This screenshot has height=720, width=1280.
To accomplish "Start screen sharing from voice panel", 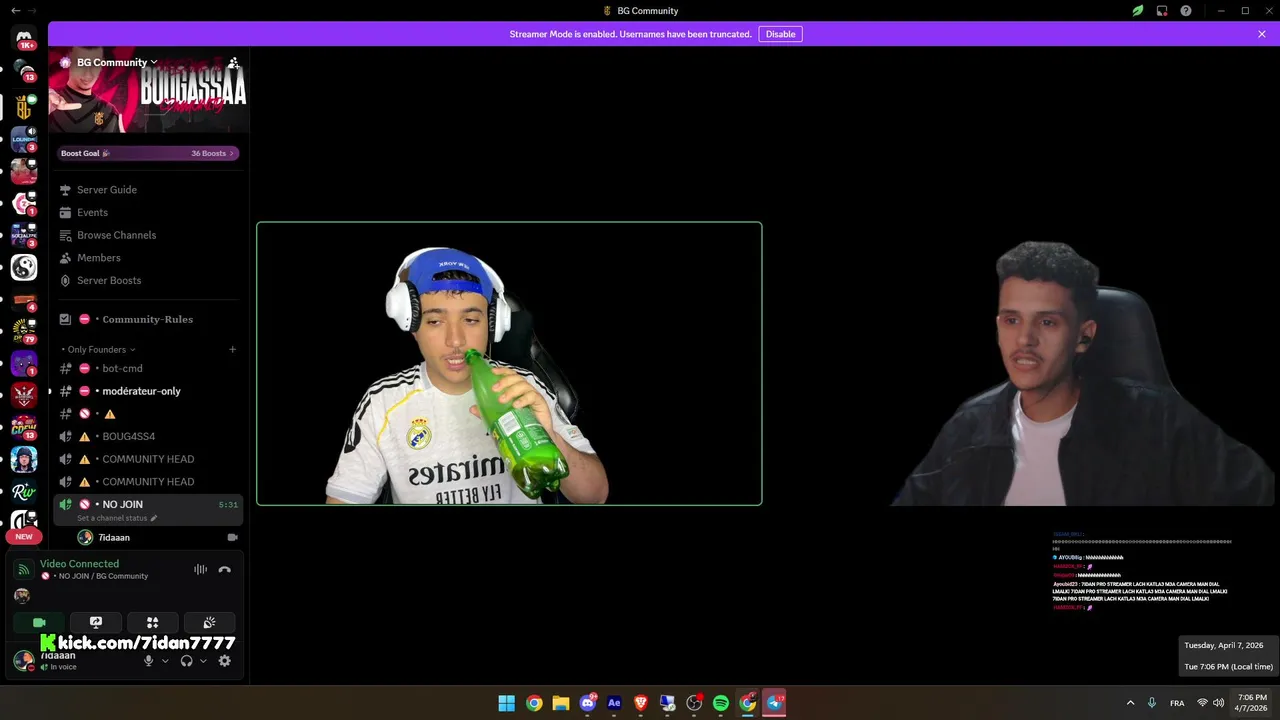I will 96,622.
